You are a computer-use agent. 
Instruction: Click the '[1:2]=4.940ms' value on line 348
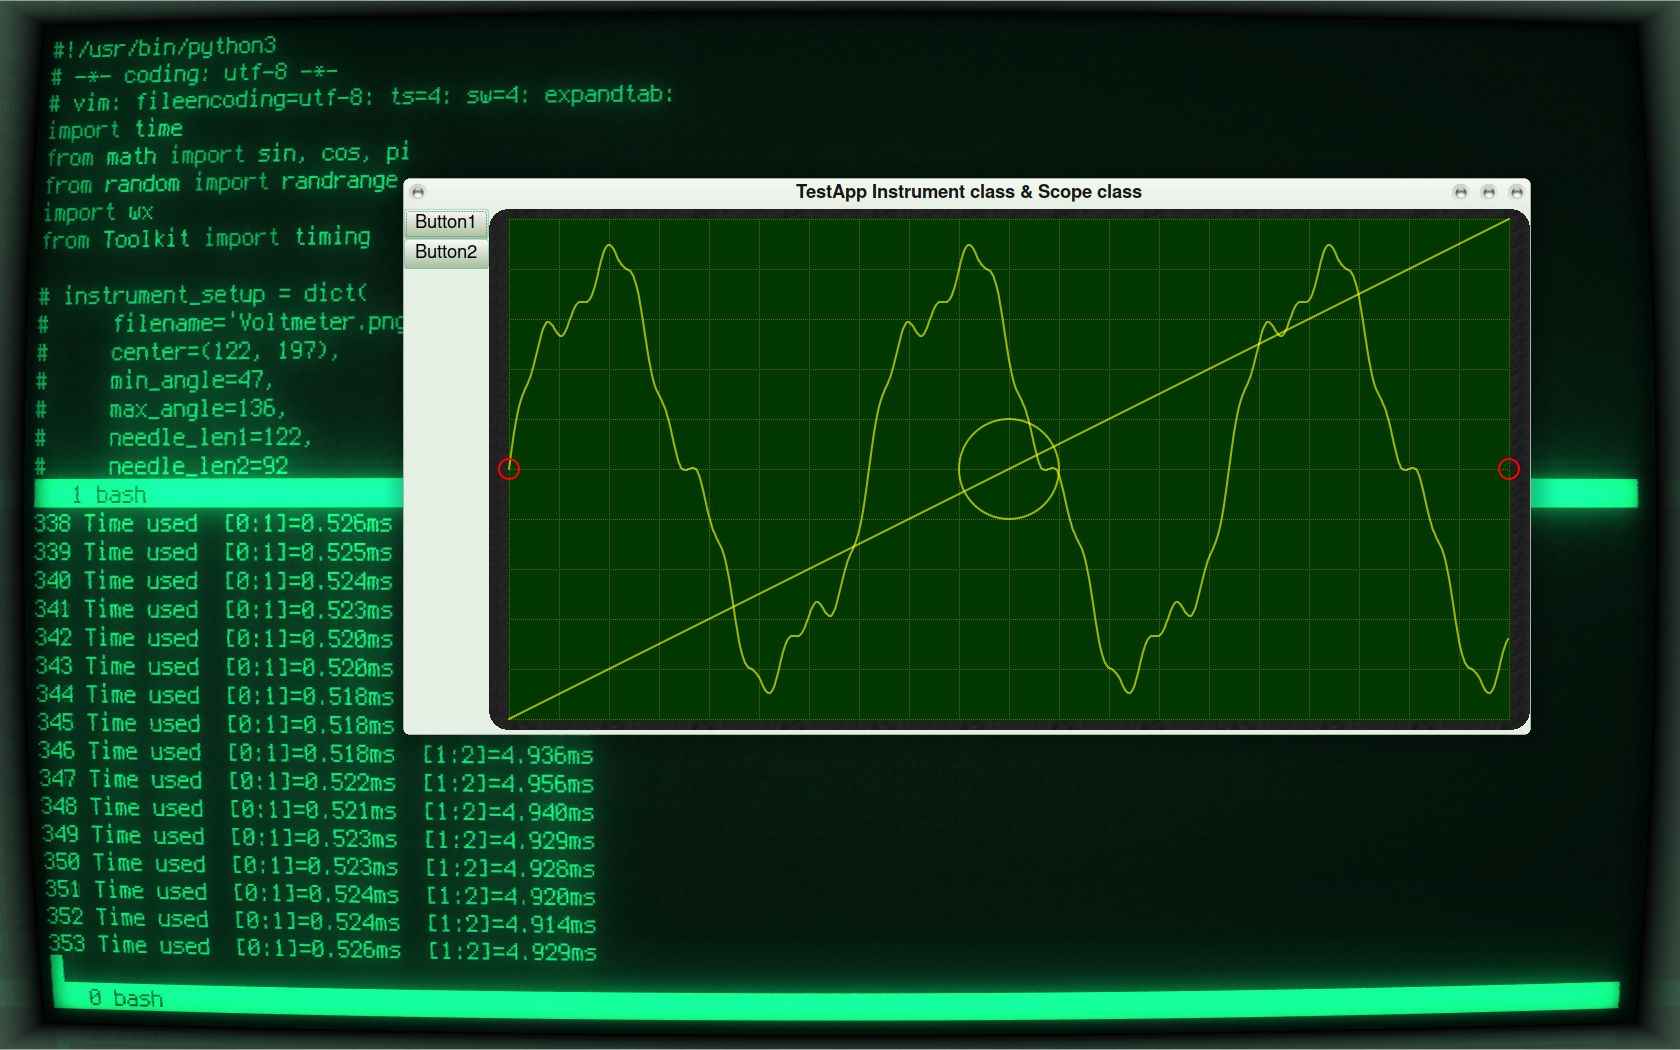510,811
